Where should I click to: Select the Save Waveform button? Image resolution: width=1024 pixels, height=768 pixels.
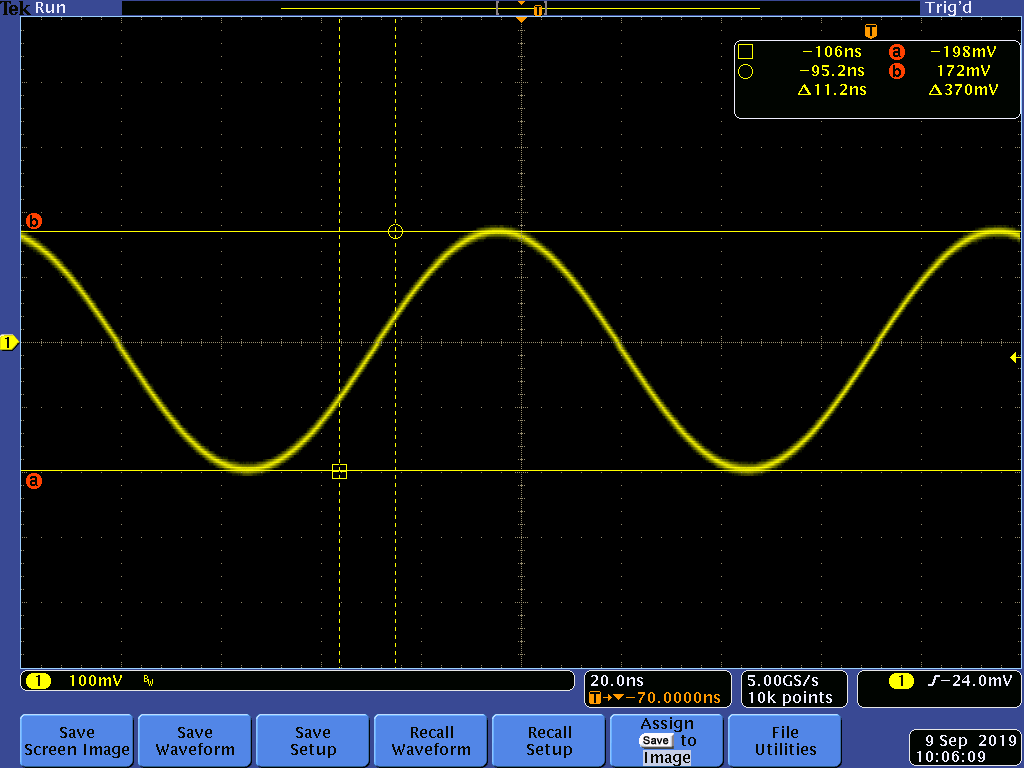195,741
